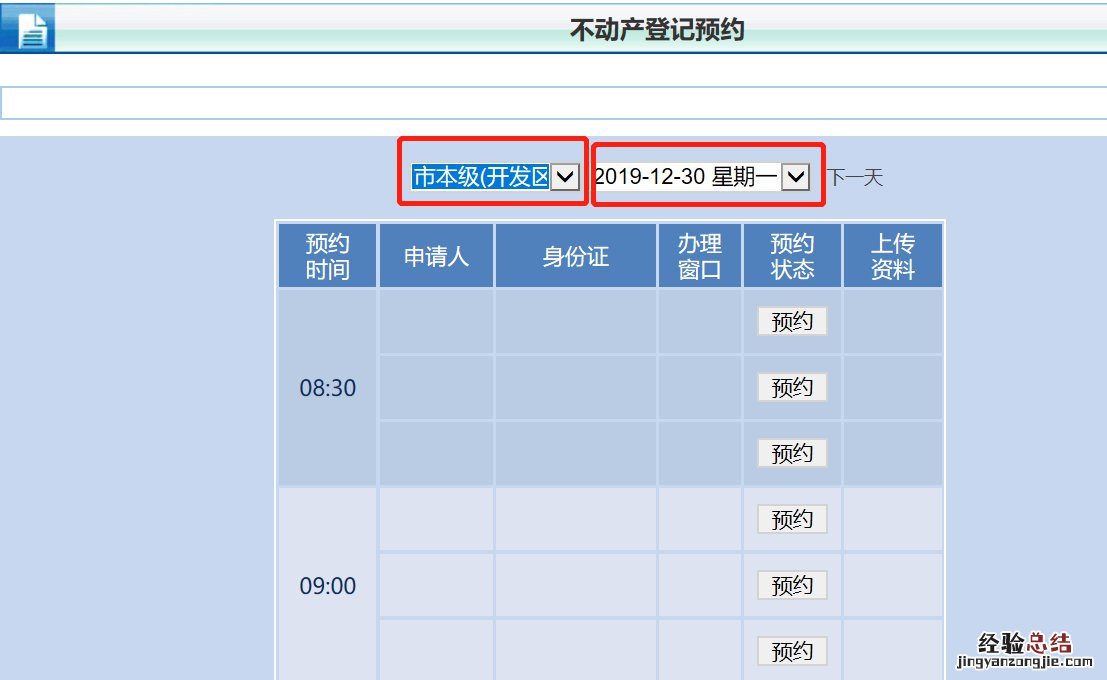
Task: Select the 08:30 time slot cell
Action: [x=327, y=388]
